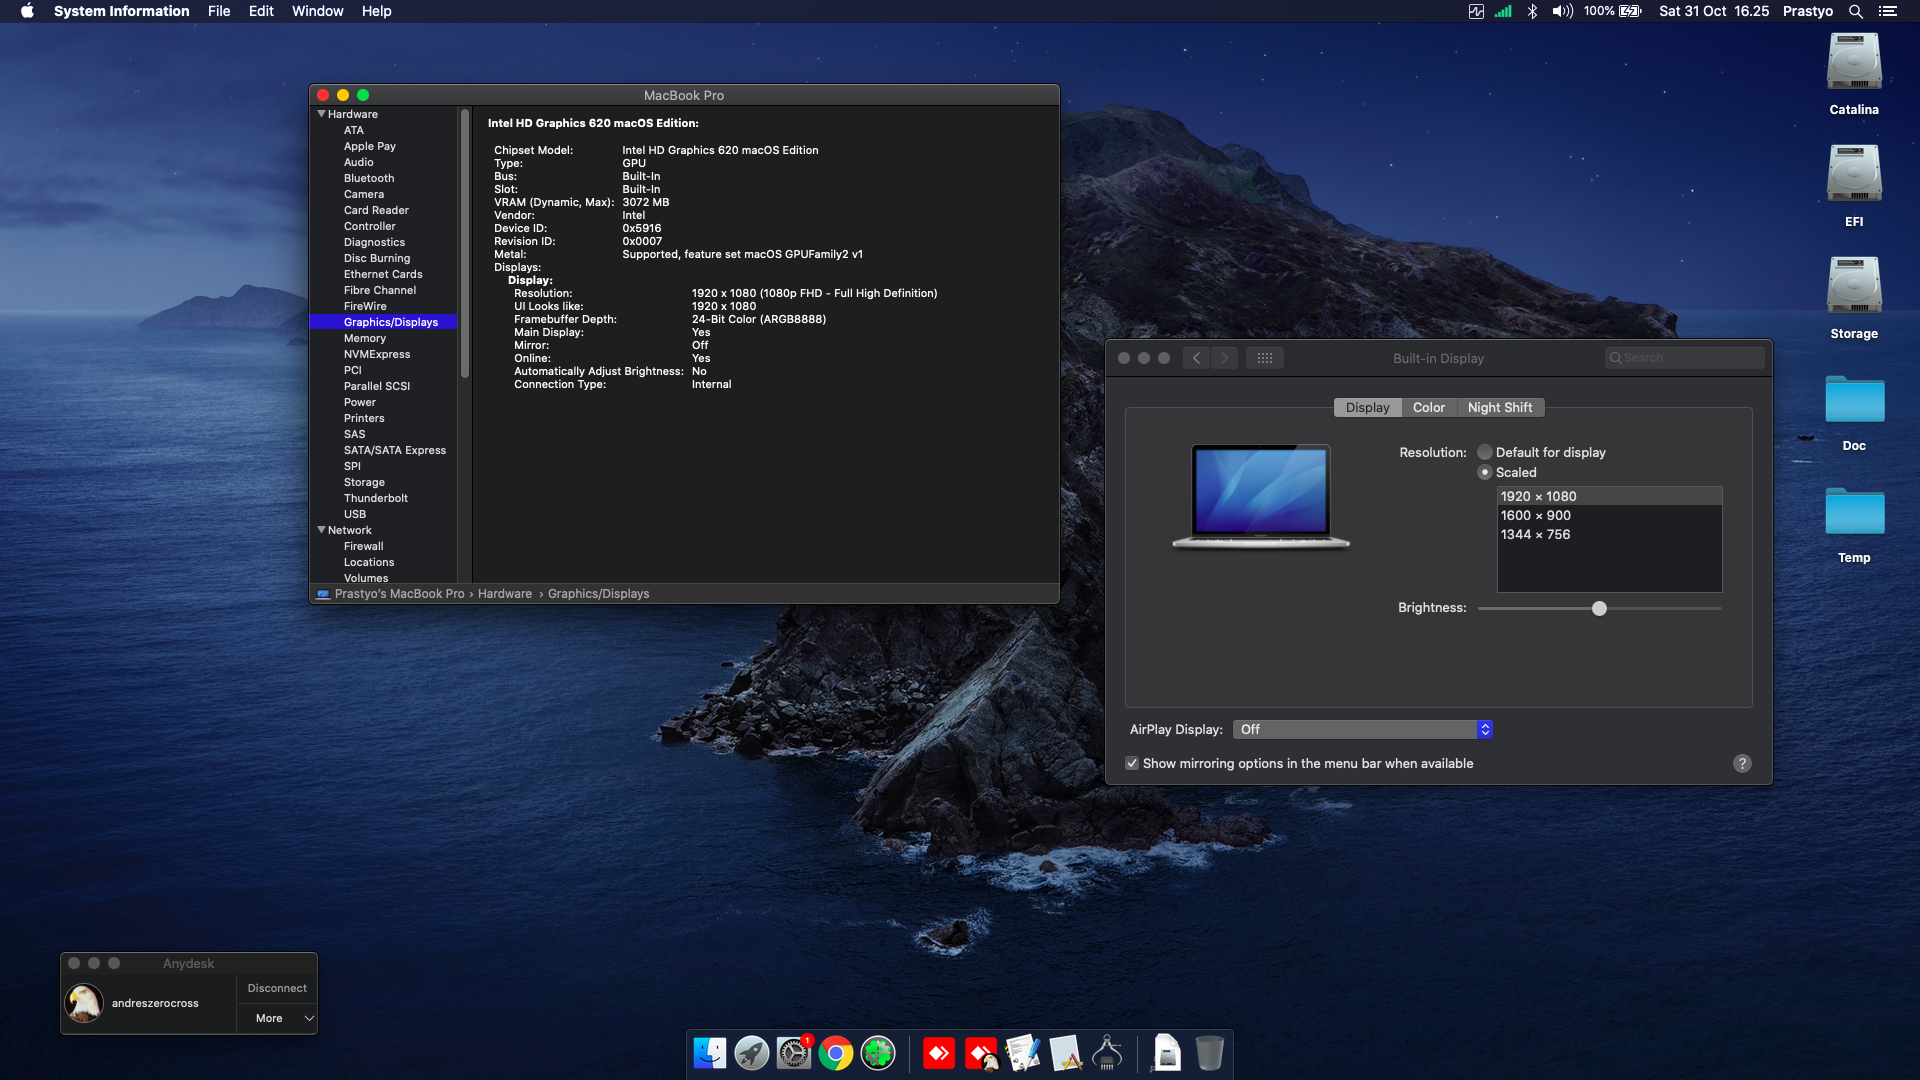Open Launchpad rocket icon in dock

751,1053
